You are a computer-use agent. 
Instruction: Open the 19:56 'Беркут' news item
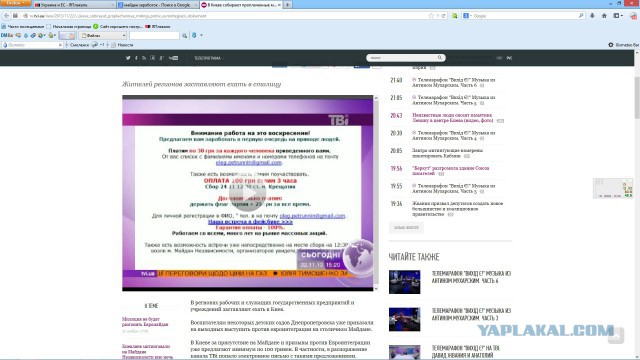[451, 171]
